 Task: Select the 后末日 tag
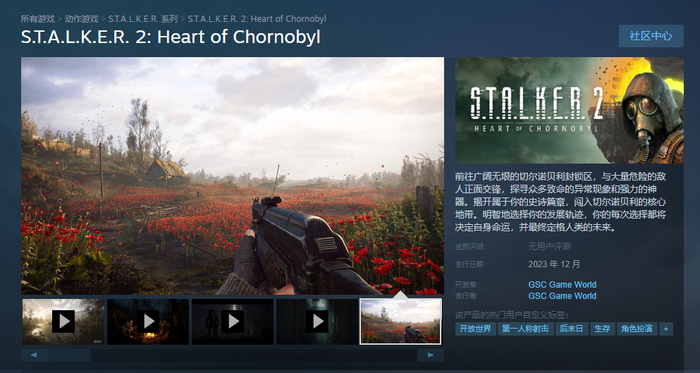point(571,329)
